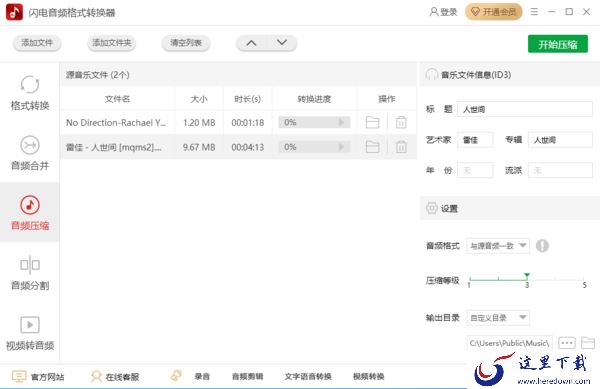This screenshot has height=389, width=600.
Task: Click the 登录 login user icon
Action: [443, 12]
